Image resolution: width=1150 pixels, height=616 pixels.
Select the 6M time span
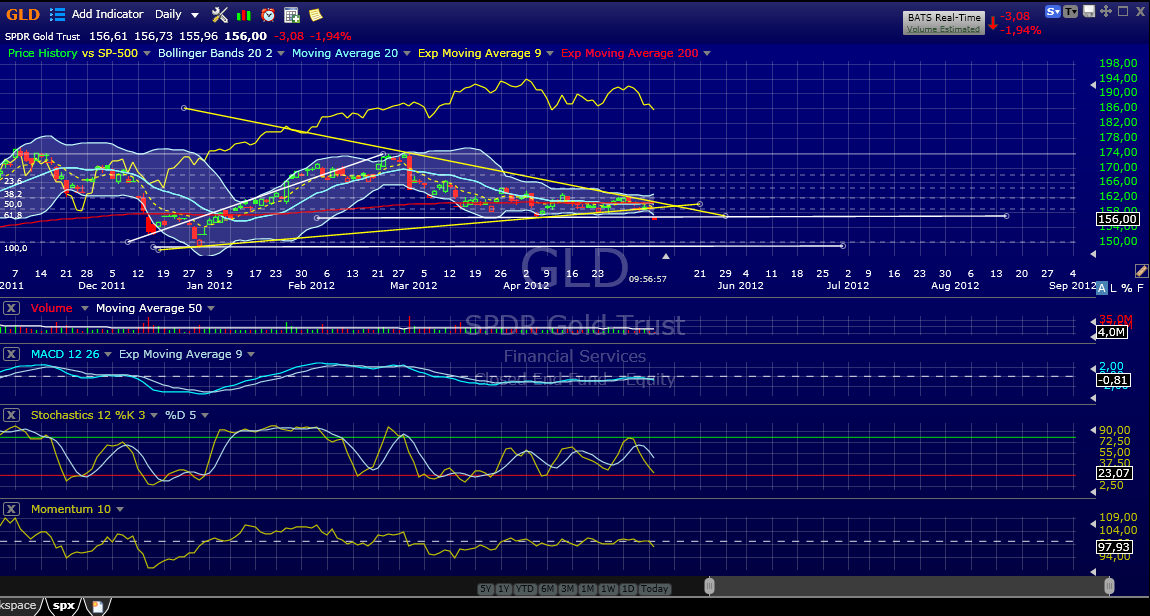[x=547, y=589]
